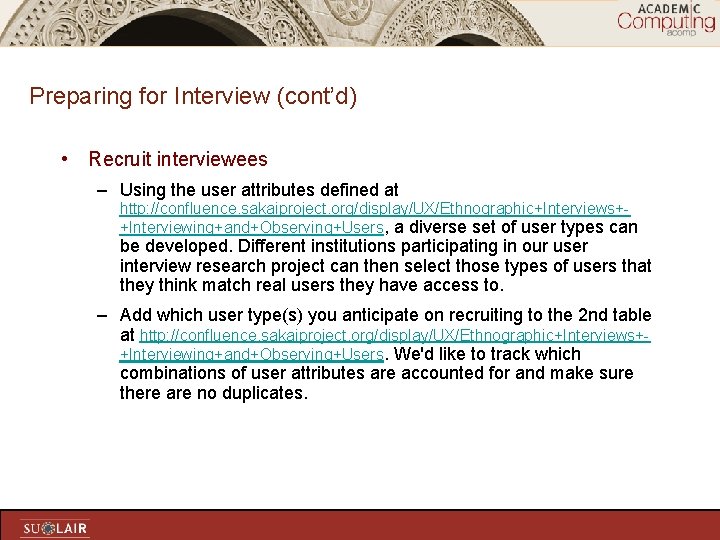
Task: Click the Academic Computing logo
Action: (x=666, y=20)
